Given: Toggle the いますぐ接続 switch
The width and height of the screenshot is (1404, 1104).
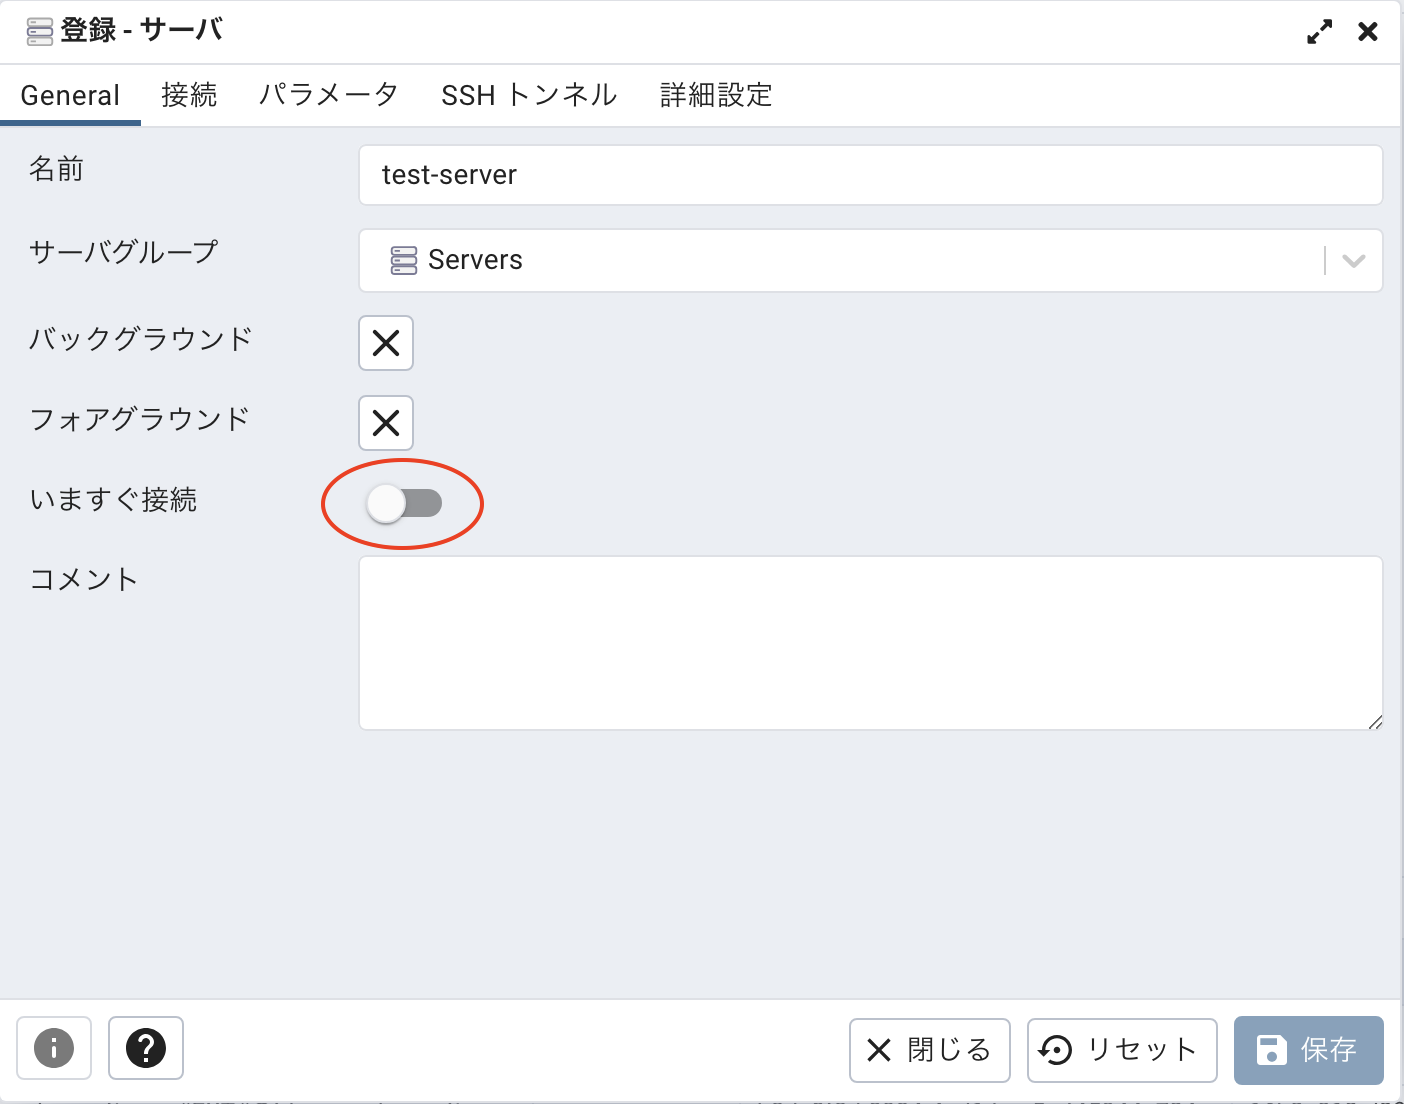Looking at the screenshot, I should pyautogui.click(x=404, y=503).
